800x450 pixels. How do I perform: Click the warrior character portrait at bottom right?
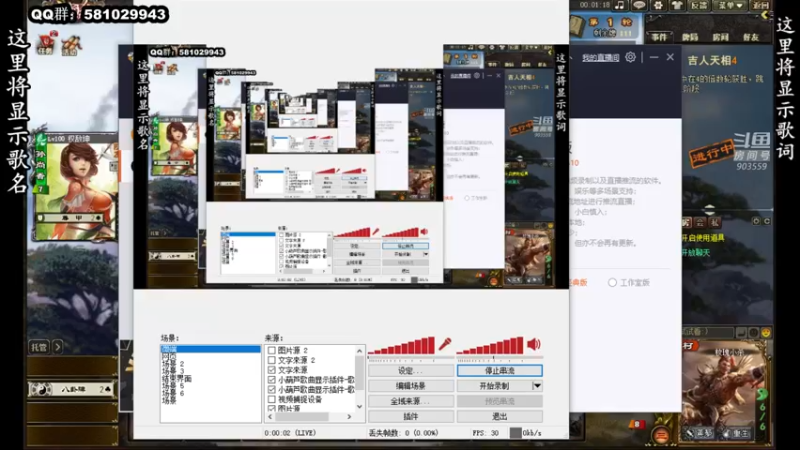(x=724, y=390)
